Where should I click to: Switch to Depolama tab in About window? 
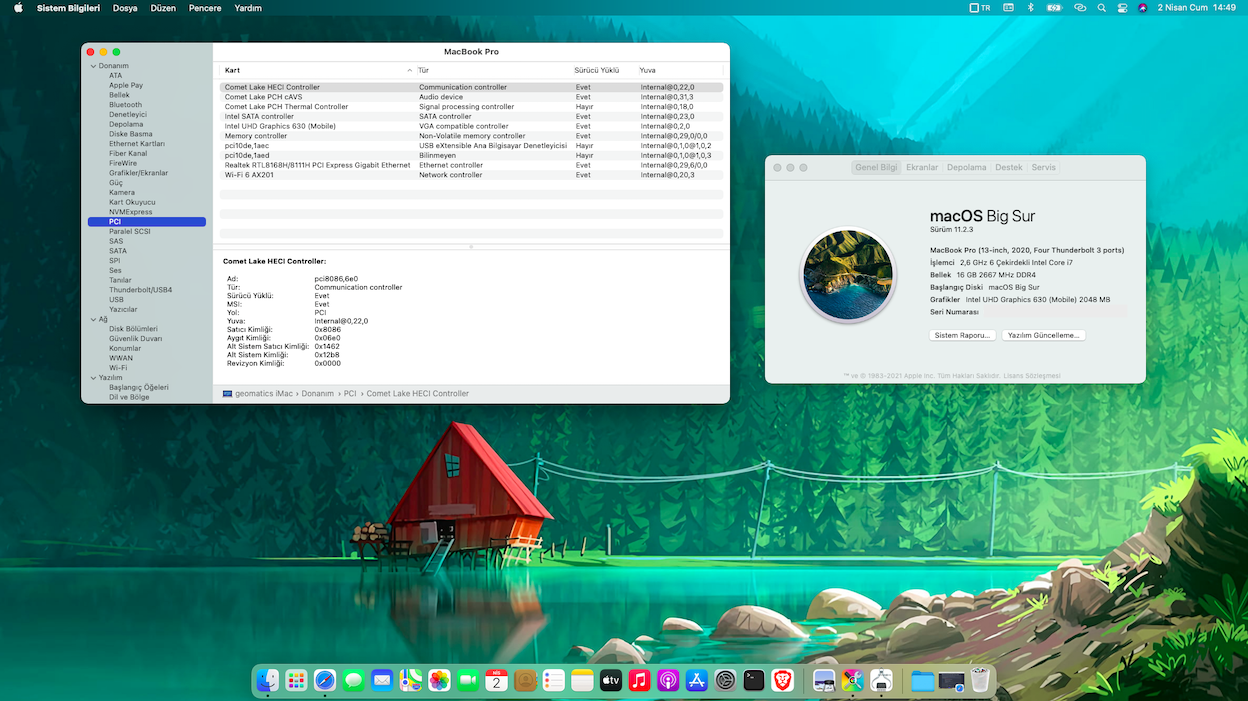pyautogui.click(x=966, y=168)
